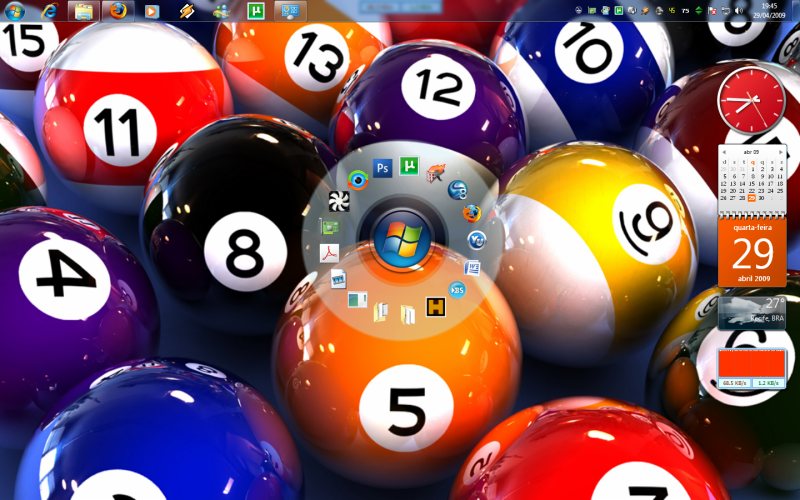
Task: Open the left folder in circle dock
Action: 381,312
